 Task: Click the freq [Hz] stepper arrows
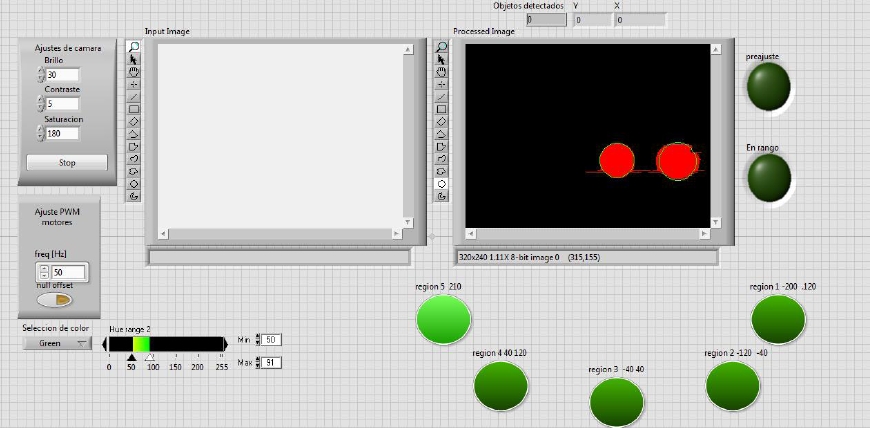click(43, 272)
